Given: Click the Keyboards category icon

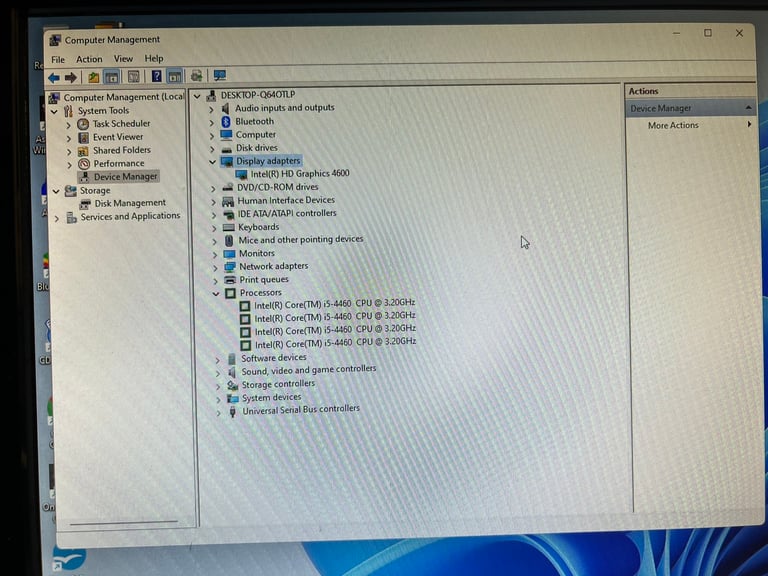Looking at the screenshot, I should pyautogui.click(x=229, y=227).
